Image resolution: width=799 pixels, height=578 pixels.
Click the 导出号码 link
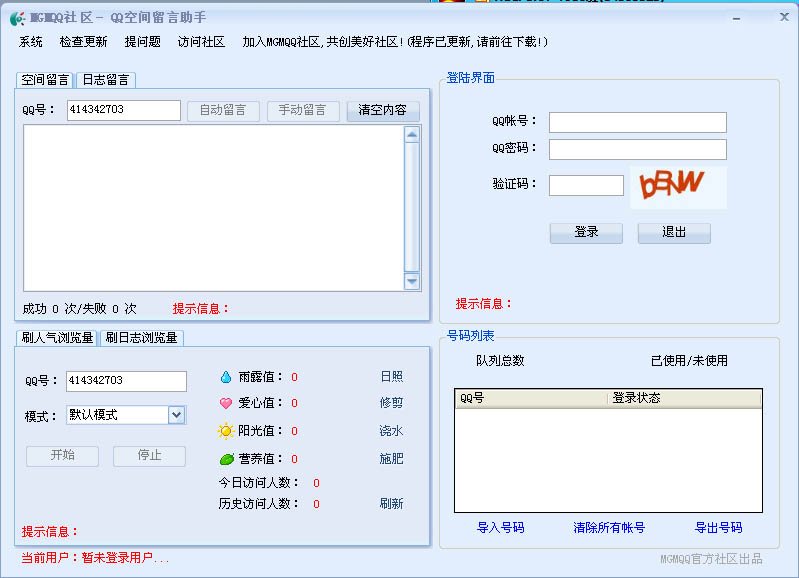tap(718, 528)
